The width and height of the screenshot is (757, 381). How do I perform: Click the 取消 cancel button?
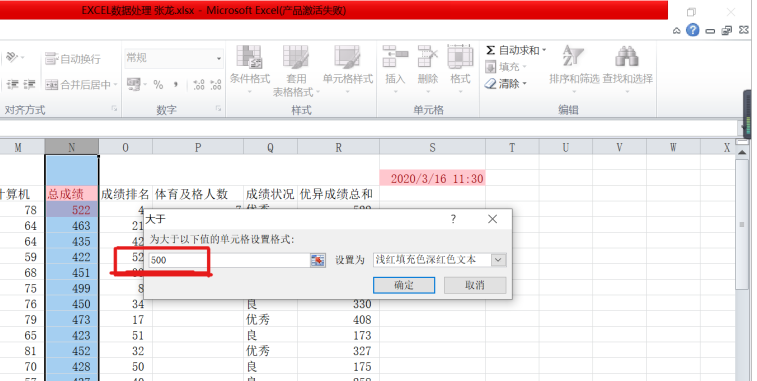(x=475, y=285)
